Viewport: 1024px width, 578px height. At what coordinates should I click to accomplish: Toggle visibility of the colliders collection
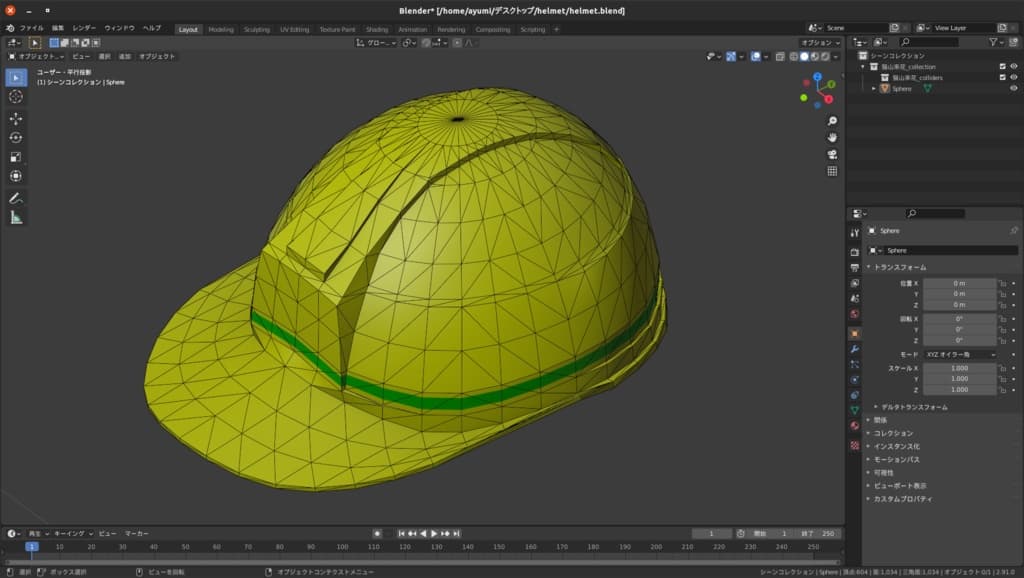(x=1014, y=77)
